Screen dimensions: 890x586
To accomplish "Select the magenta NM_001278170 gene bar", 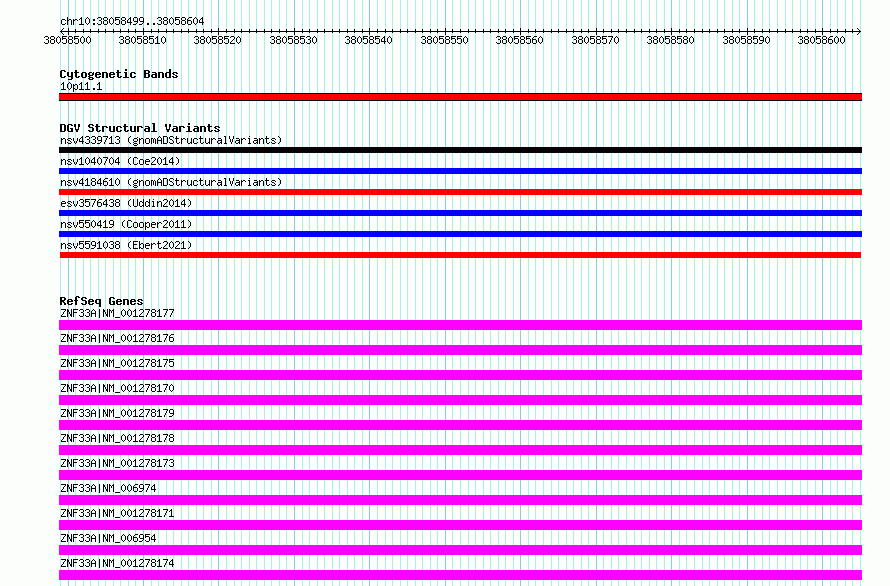I will click(460, 400).
